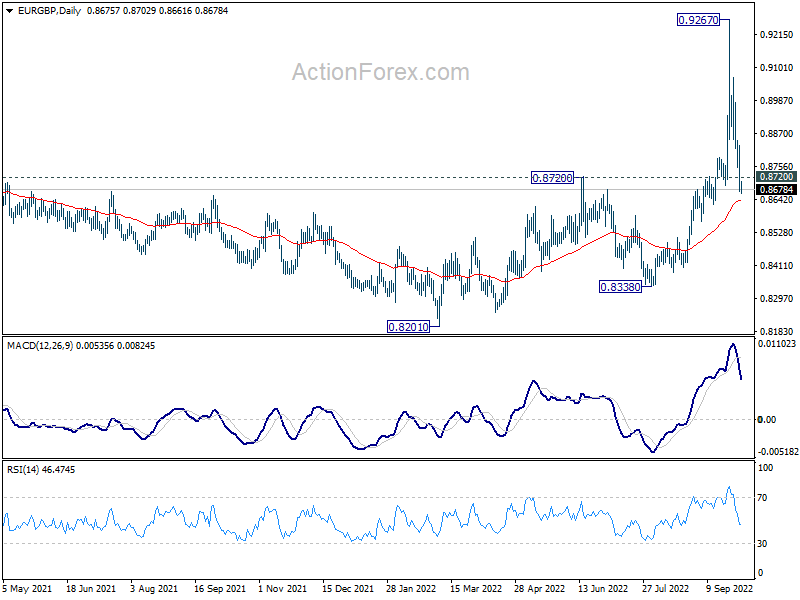800x600 pixels.
Task: Click the RSI 70 level label
Action: click(x=762, y=498)
